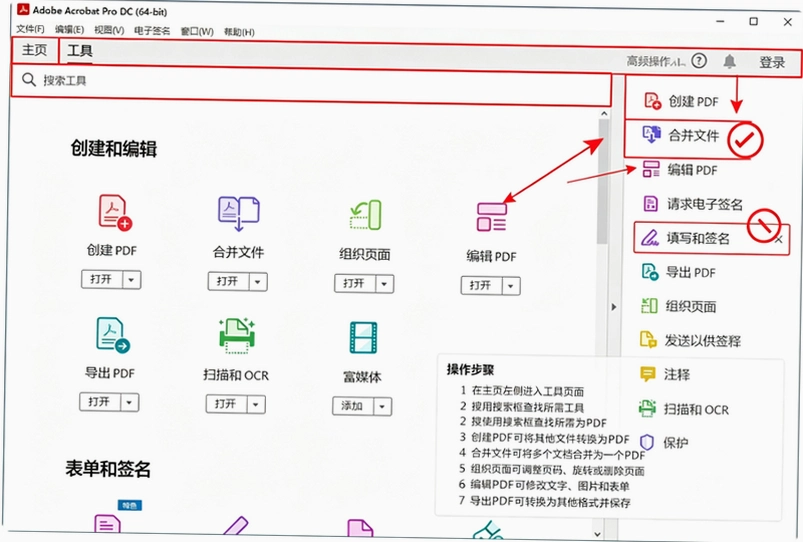Open the 帮助(H) menu
Viewport: 803px width, 542px height.
coord(239,32)
